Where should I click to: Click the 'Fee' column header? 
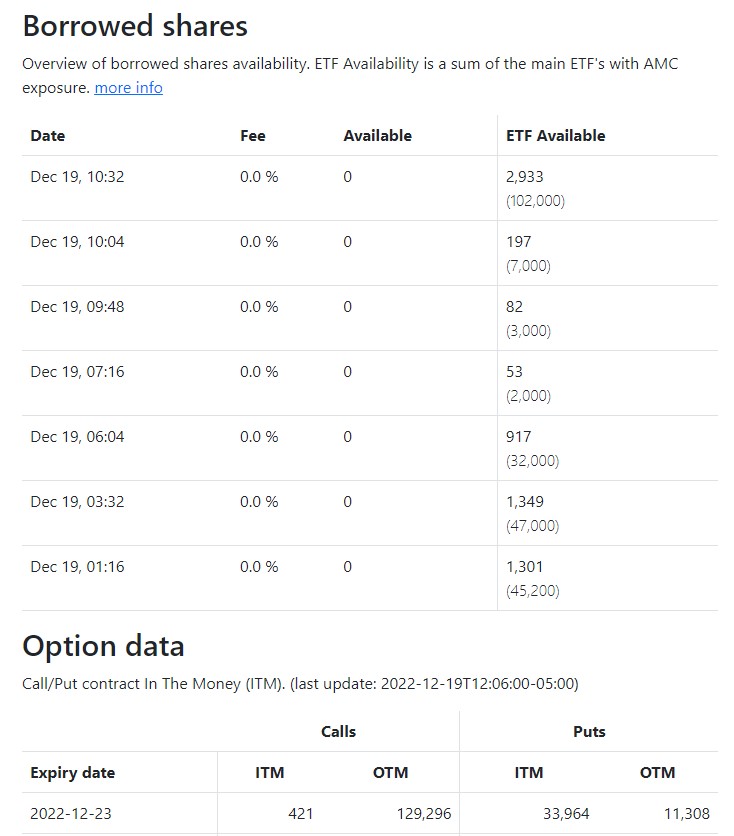(253, 136)
